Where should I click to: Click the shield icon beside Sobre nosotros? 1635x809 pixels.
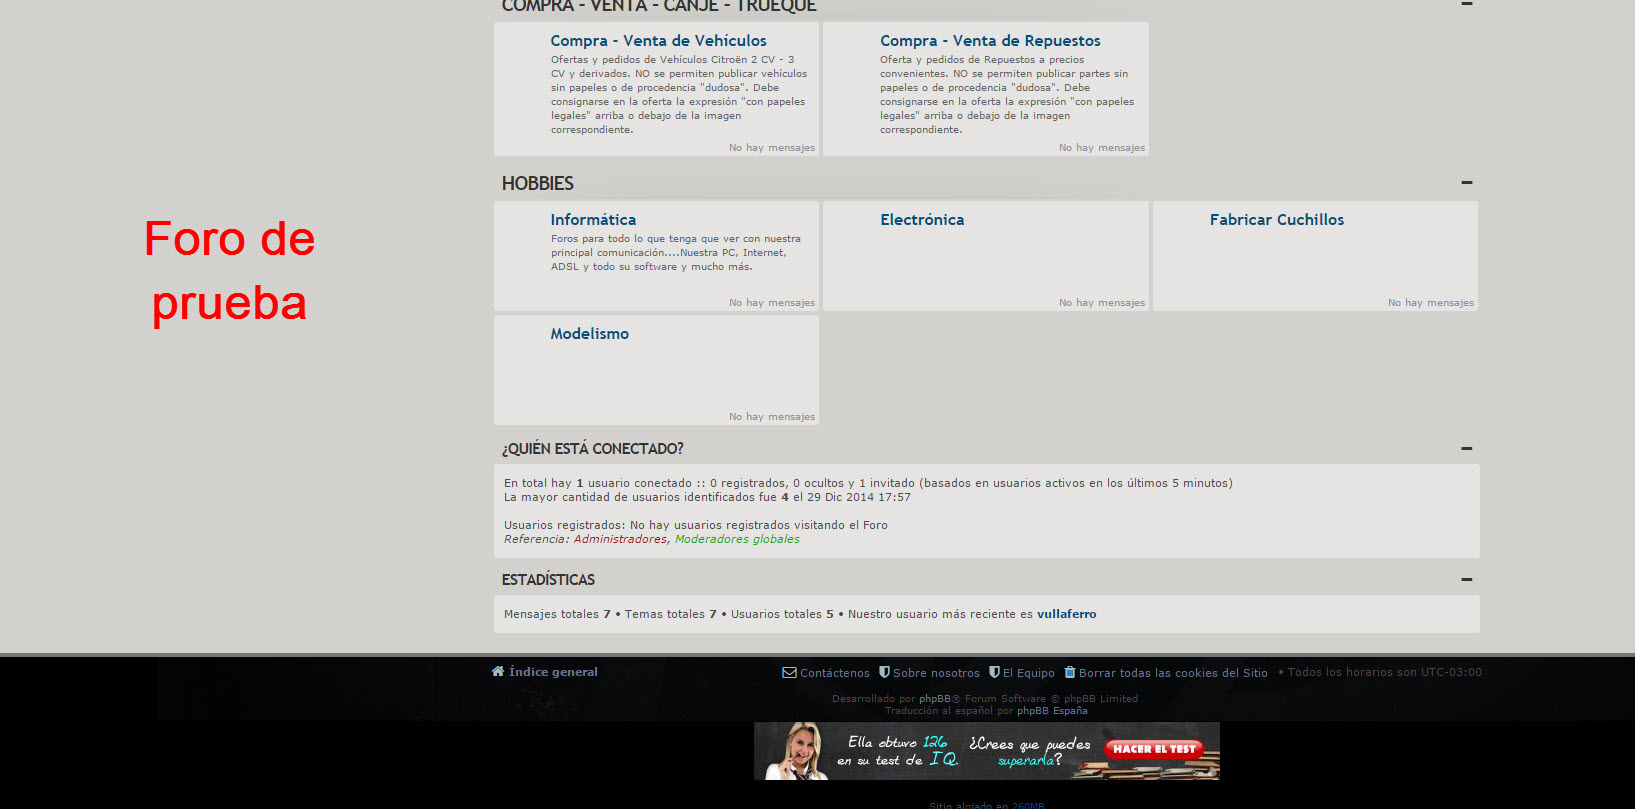click(884, 673)
